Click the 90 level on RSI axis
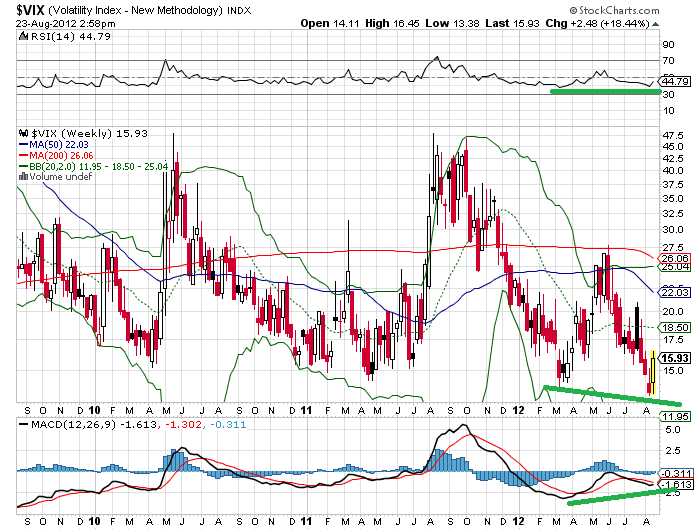 coord(668,44)
